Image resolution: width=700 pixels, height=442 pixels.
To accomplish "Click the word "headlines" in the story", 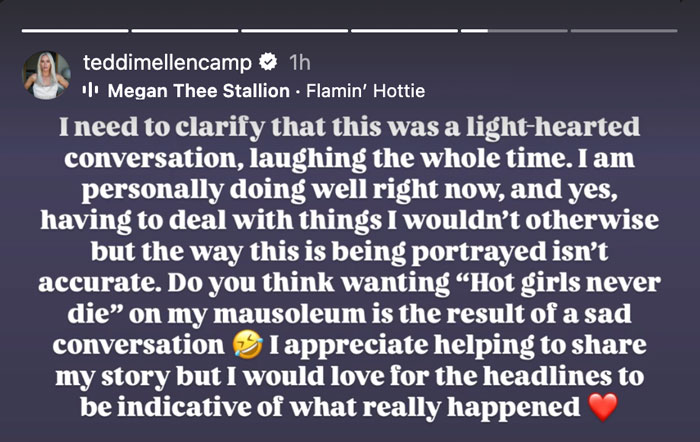I will 547,375.
